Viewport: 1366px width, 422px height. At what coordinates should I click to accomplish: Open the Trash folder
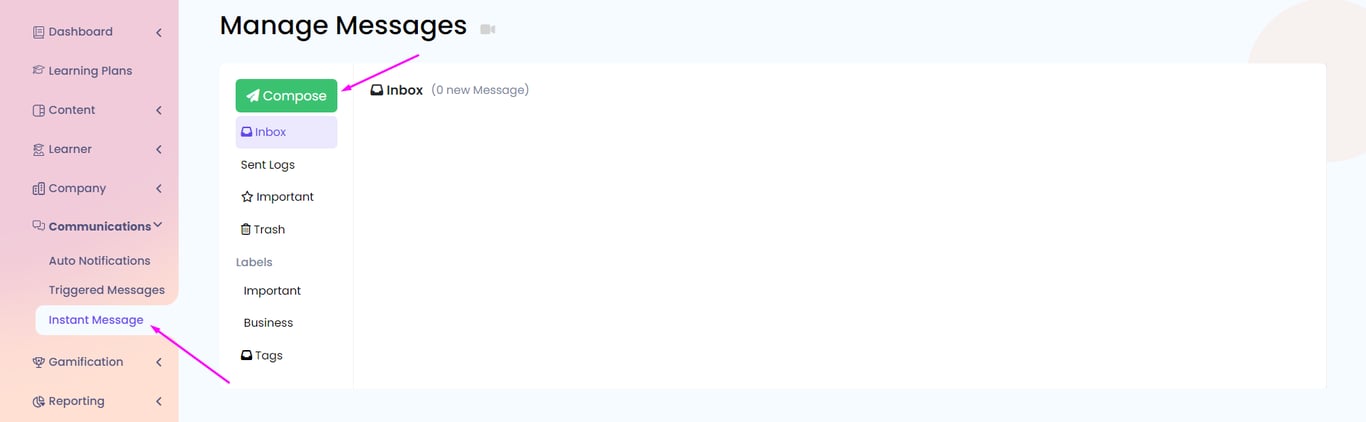263,229
